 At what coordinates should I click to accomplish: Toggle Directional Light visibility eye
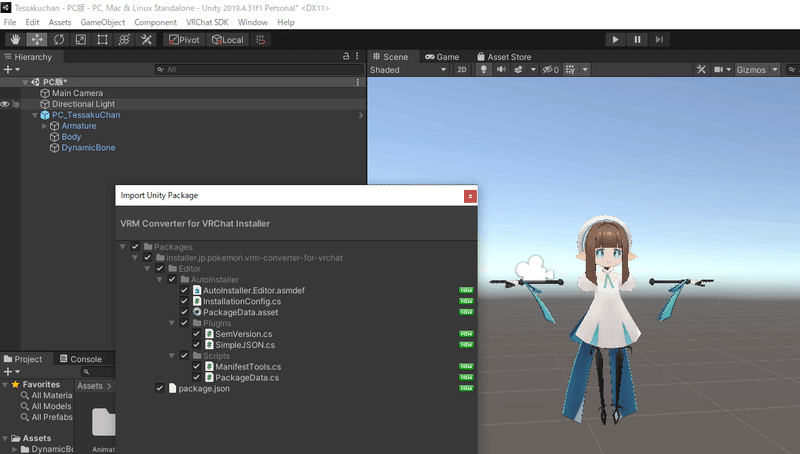click(5, 104)
